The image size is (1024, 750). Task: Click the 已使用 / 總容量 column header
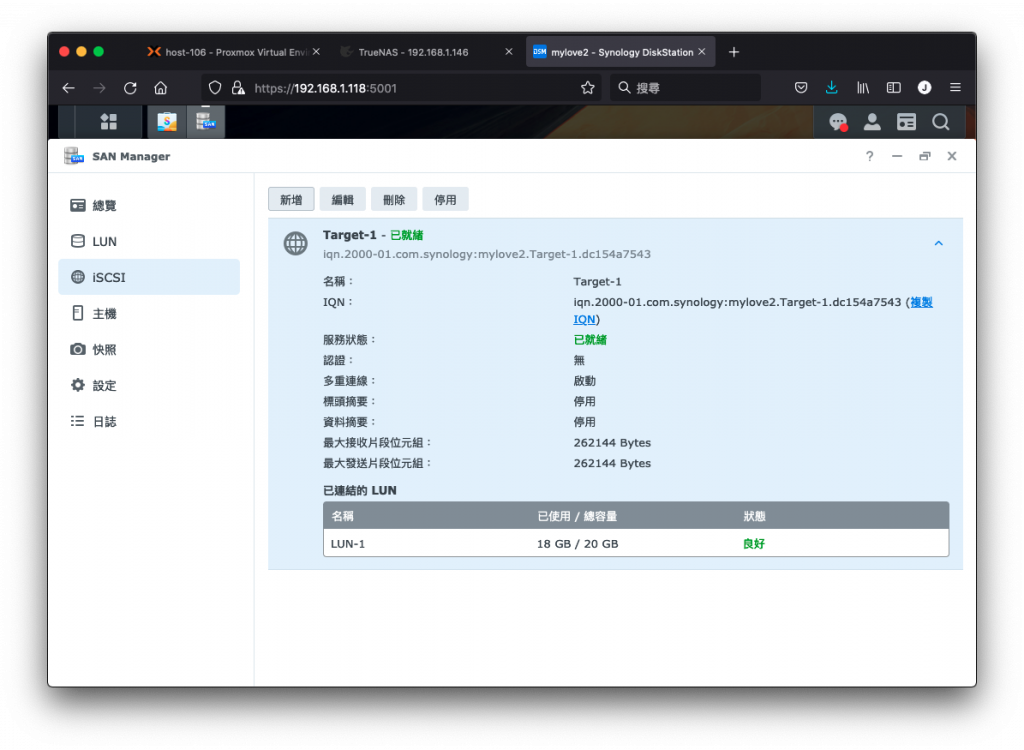pyautogui.click(x=577, y=516)
